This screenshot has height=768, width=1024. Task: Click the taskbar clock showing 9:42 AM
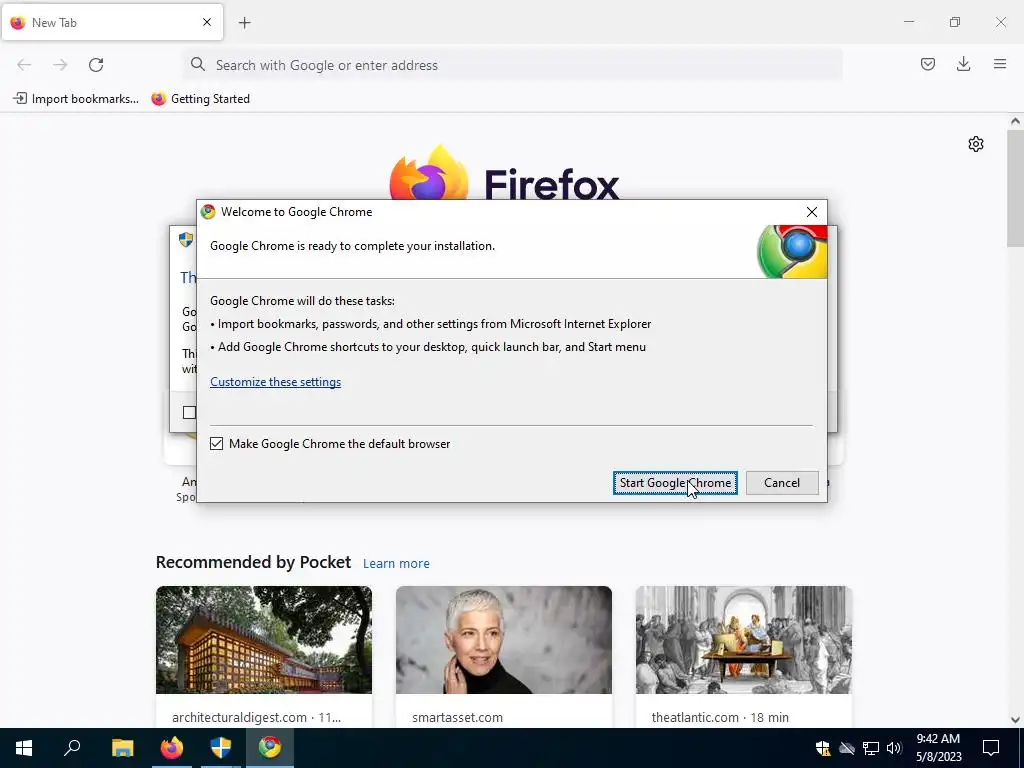point(938,748)
